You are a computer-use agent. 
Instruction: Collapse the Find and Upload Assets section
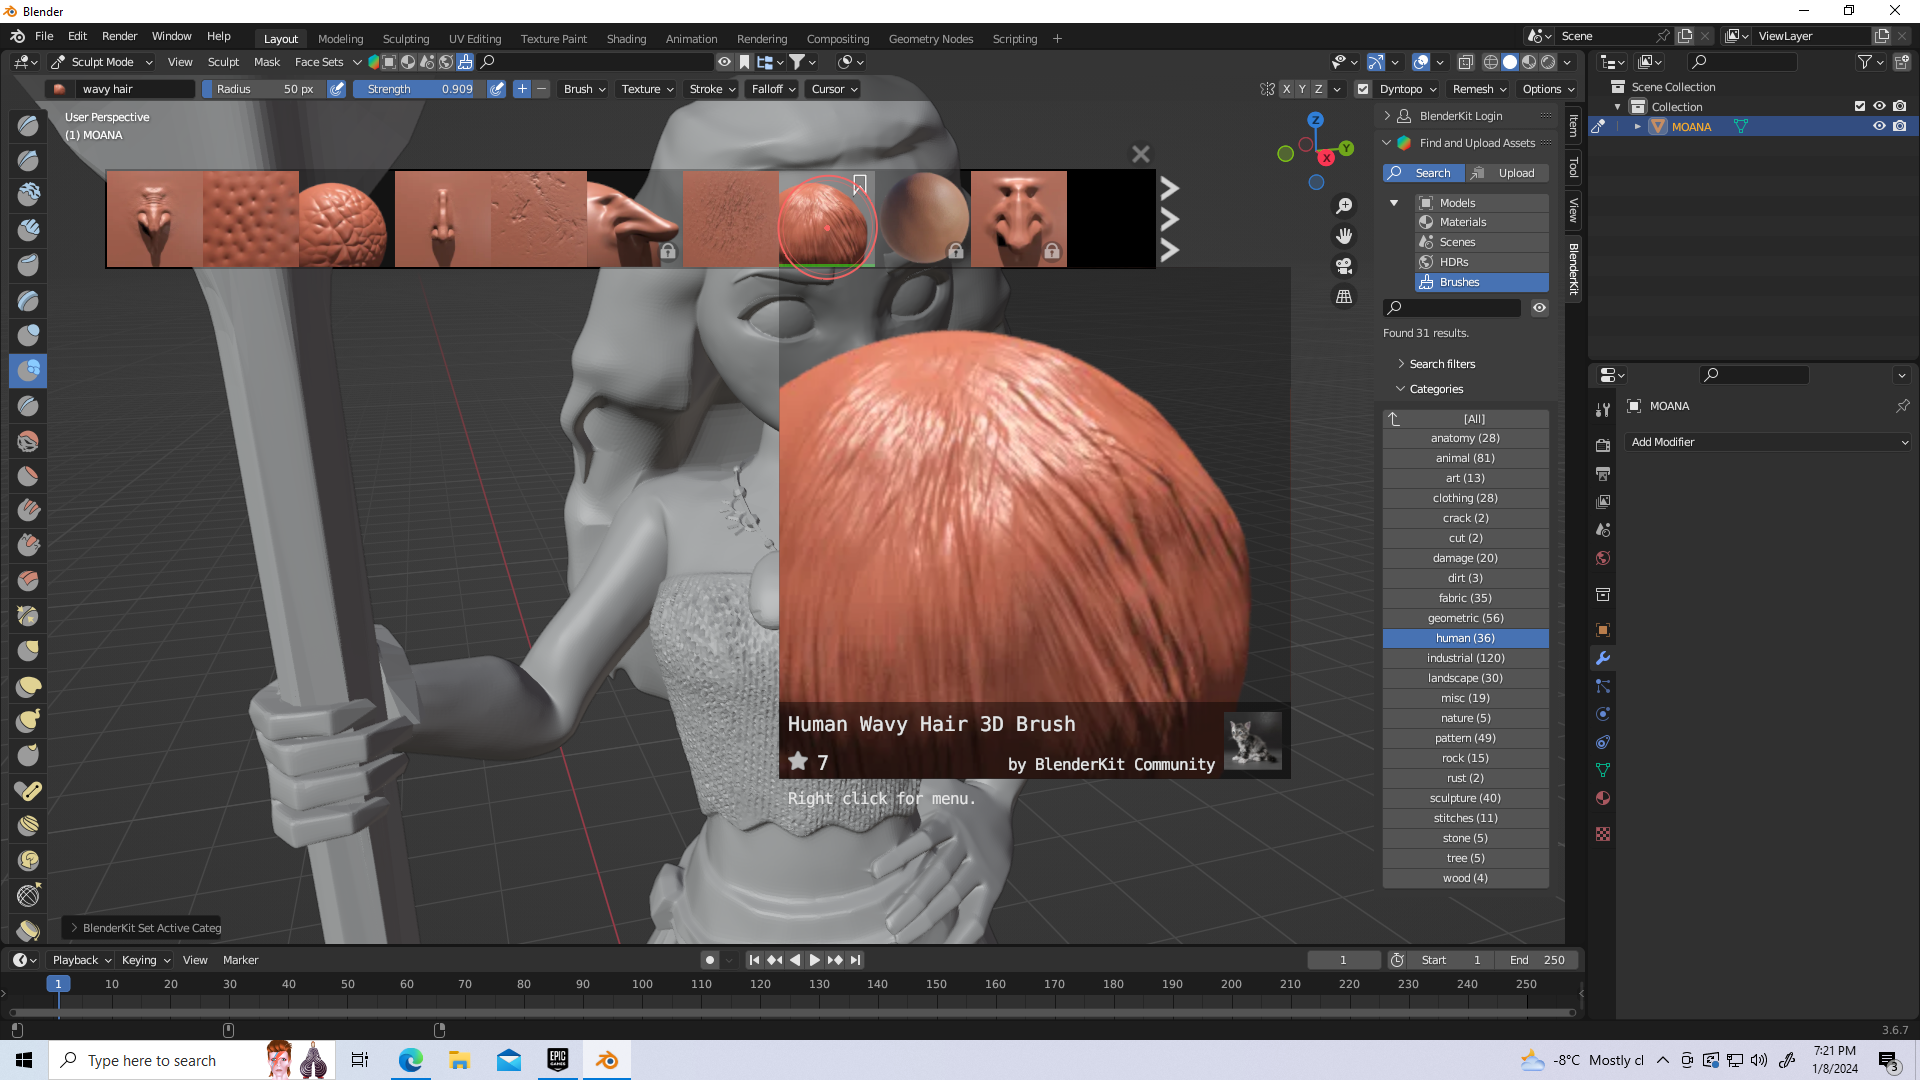coord(1387,142)
